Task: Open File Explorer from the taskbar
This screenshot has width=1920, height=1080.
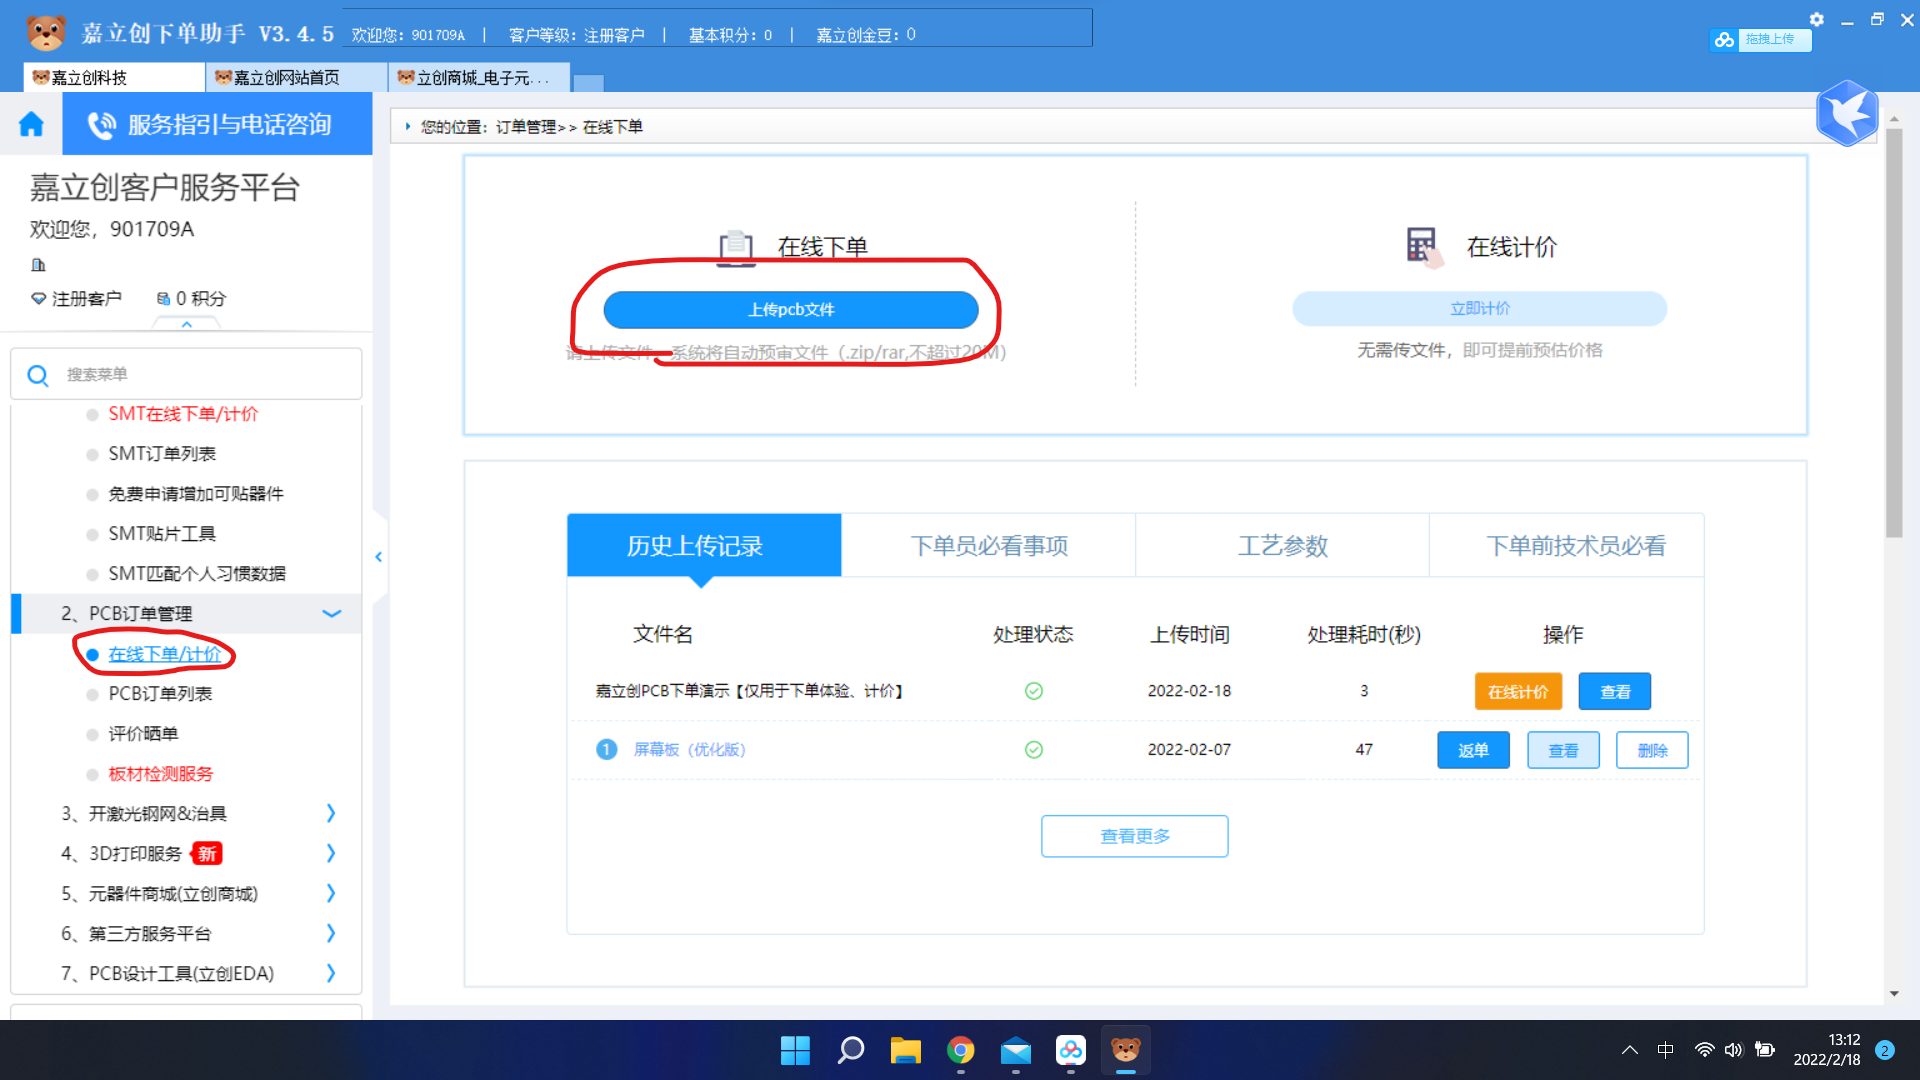Action: coord(905,1050)
